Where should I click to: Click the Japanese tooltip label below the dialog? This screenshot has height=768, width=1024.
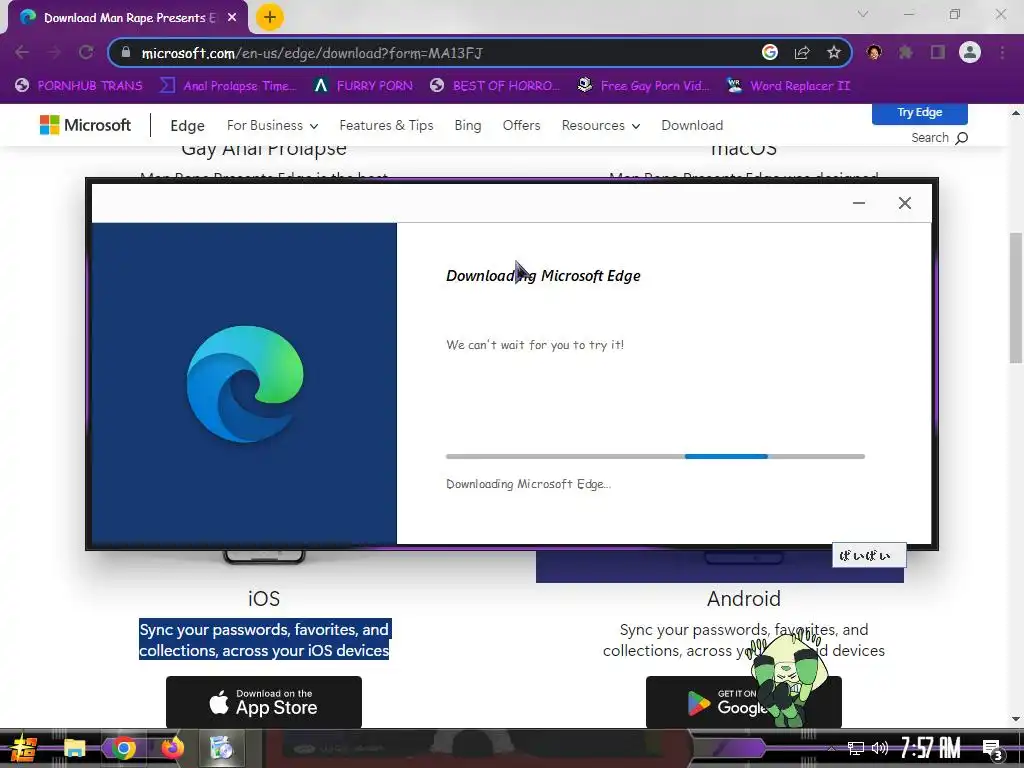(869, 555)
